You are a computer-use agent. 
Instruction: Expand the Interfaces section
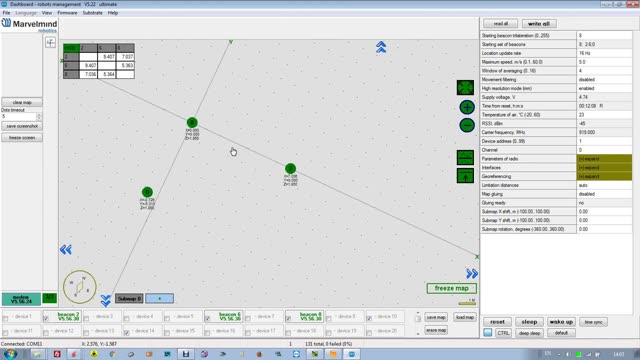pyautogui.click(x=604, y=168)
